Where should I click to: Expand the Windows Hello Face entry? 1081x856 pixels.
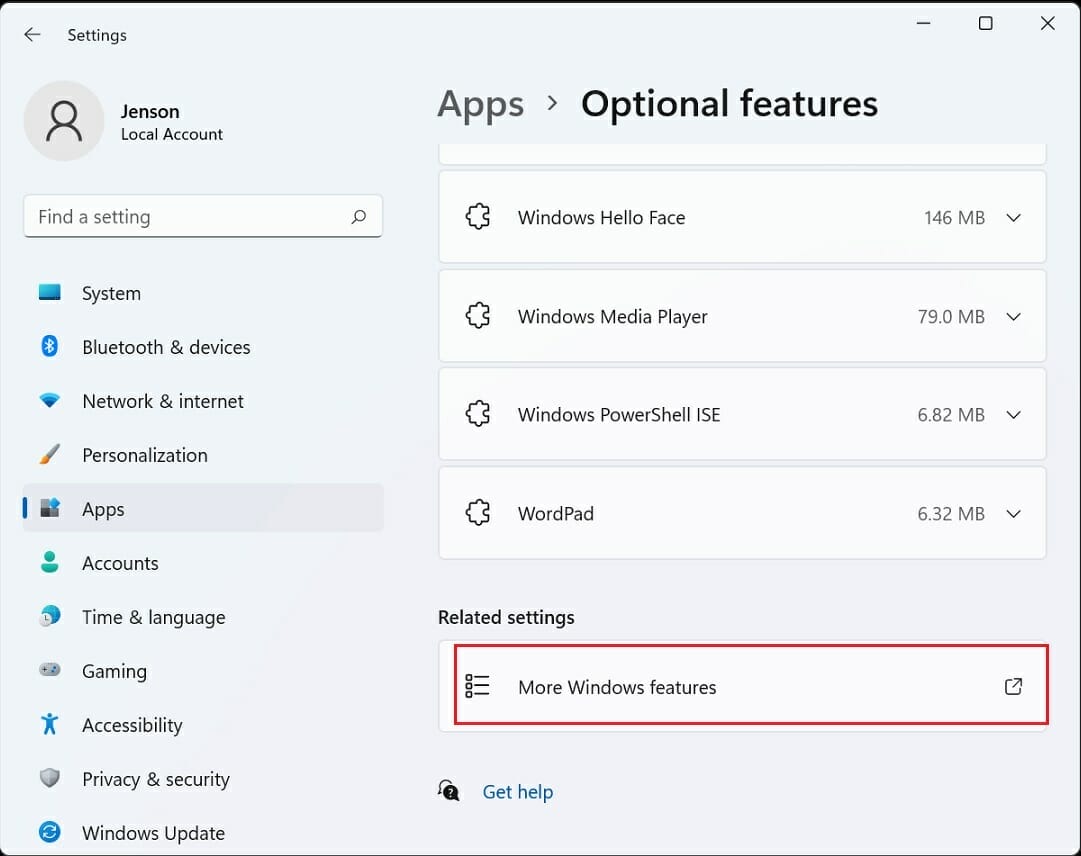pyautogui.click(x=1013, y=217)
